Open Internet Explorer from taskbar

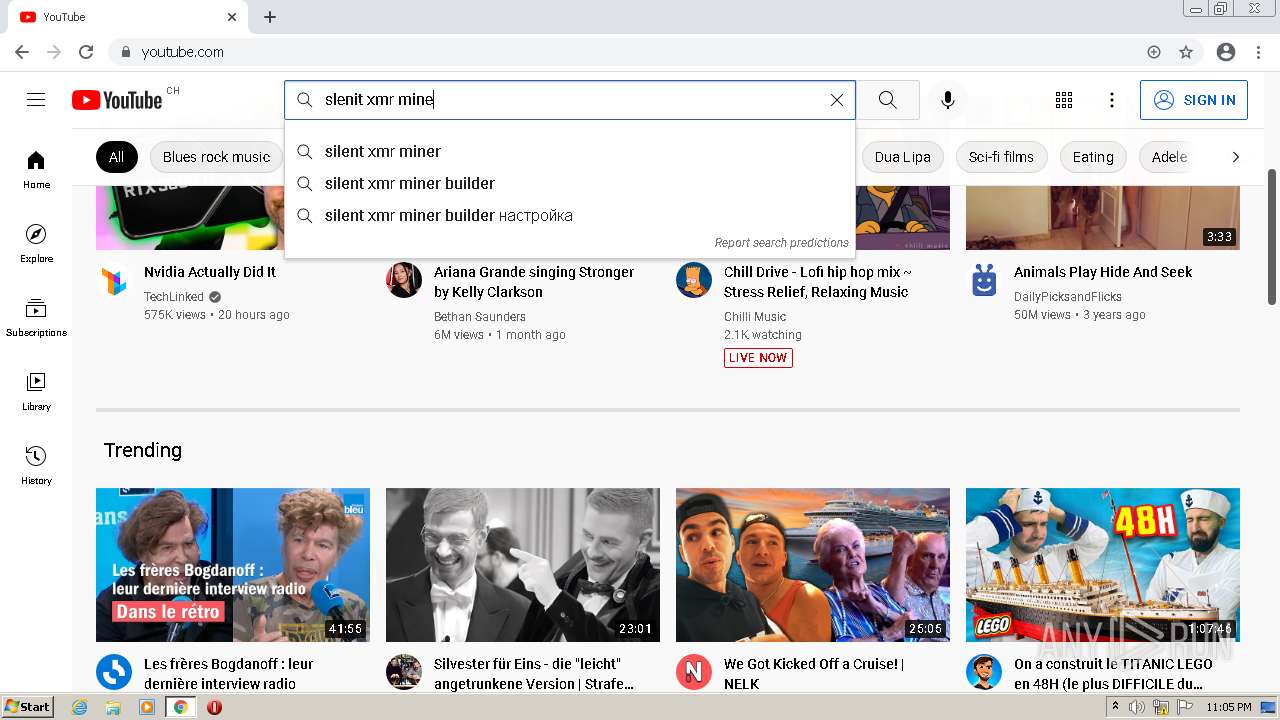[x=80, y=707]
